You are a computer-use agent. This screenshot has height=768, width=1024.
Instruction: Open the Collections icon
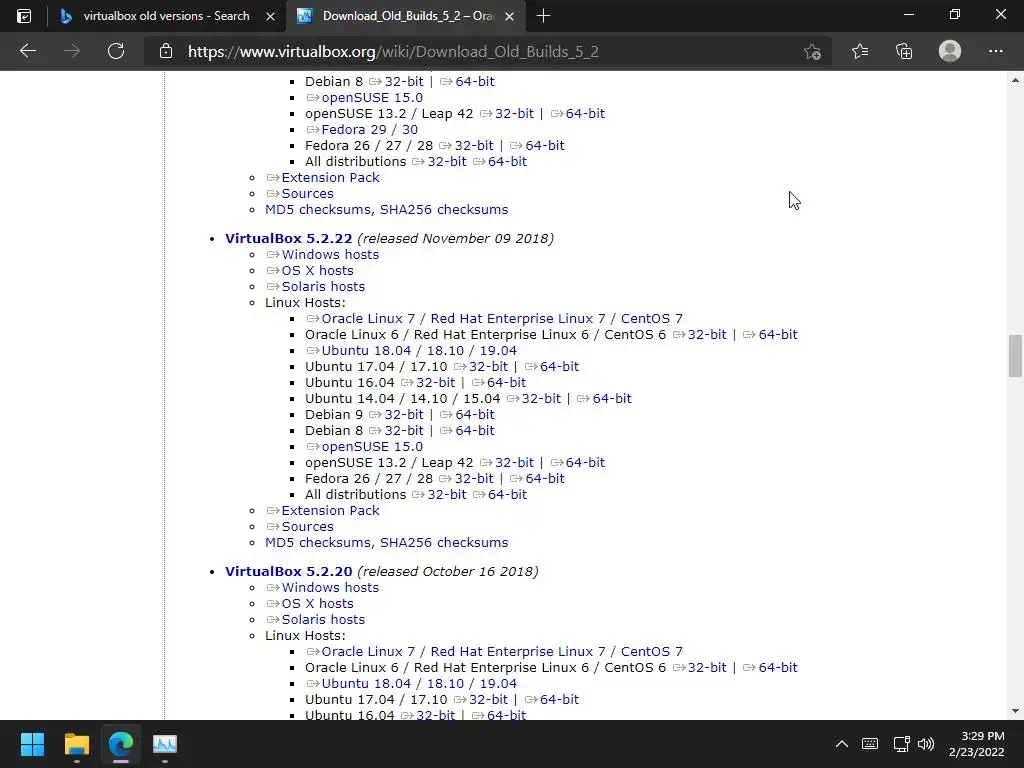coord(904,51)
